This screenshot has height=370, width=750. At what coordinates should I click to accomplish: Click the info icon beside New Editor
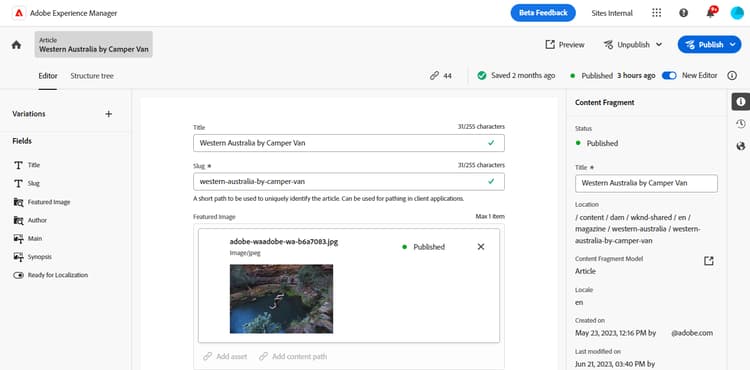[x=732, y=76]
